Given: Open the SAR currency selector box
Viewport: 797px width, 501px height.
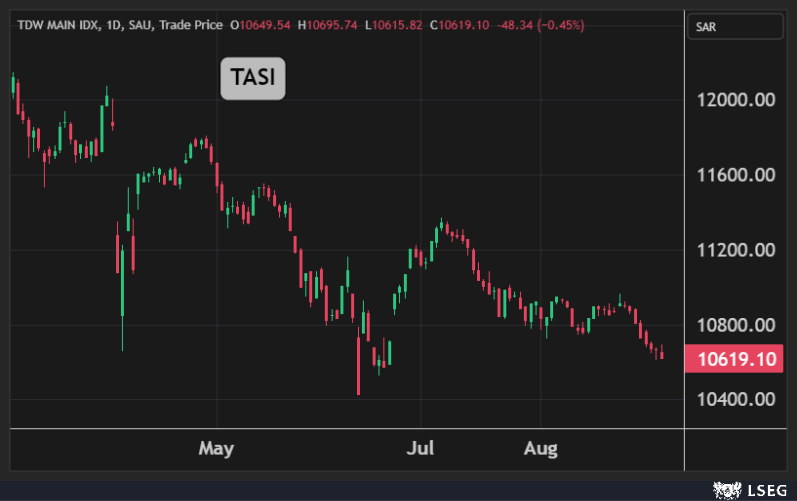Looking at the screenshot, I should 735,25.
